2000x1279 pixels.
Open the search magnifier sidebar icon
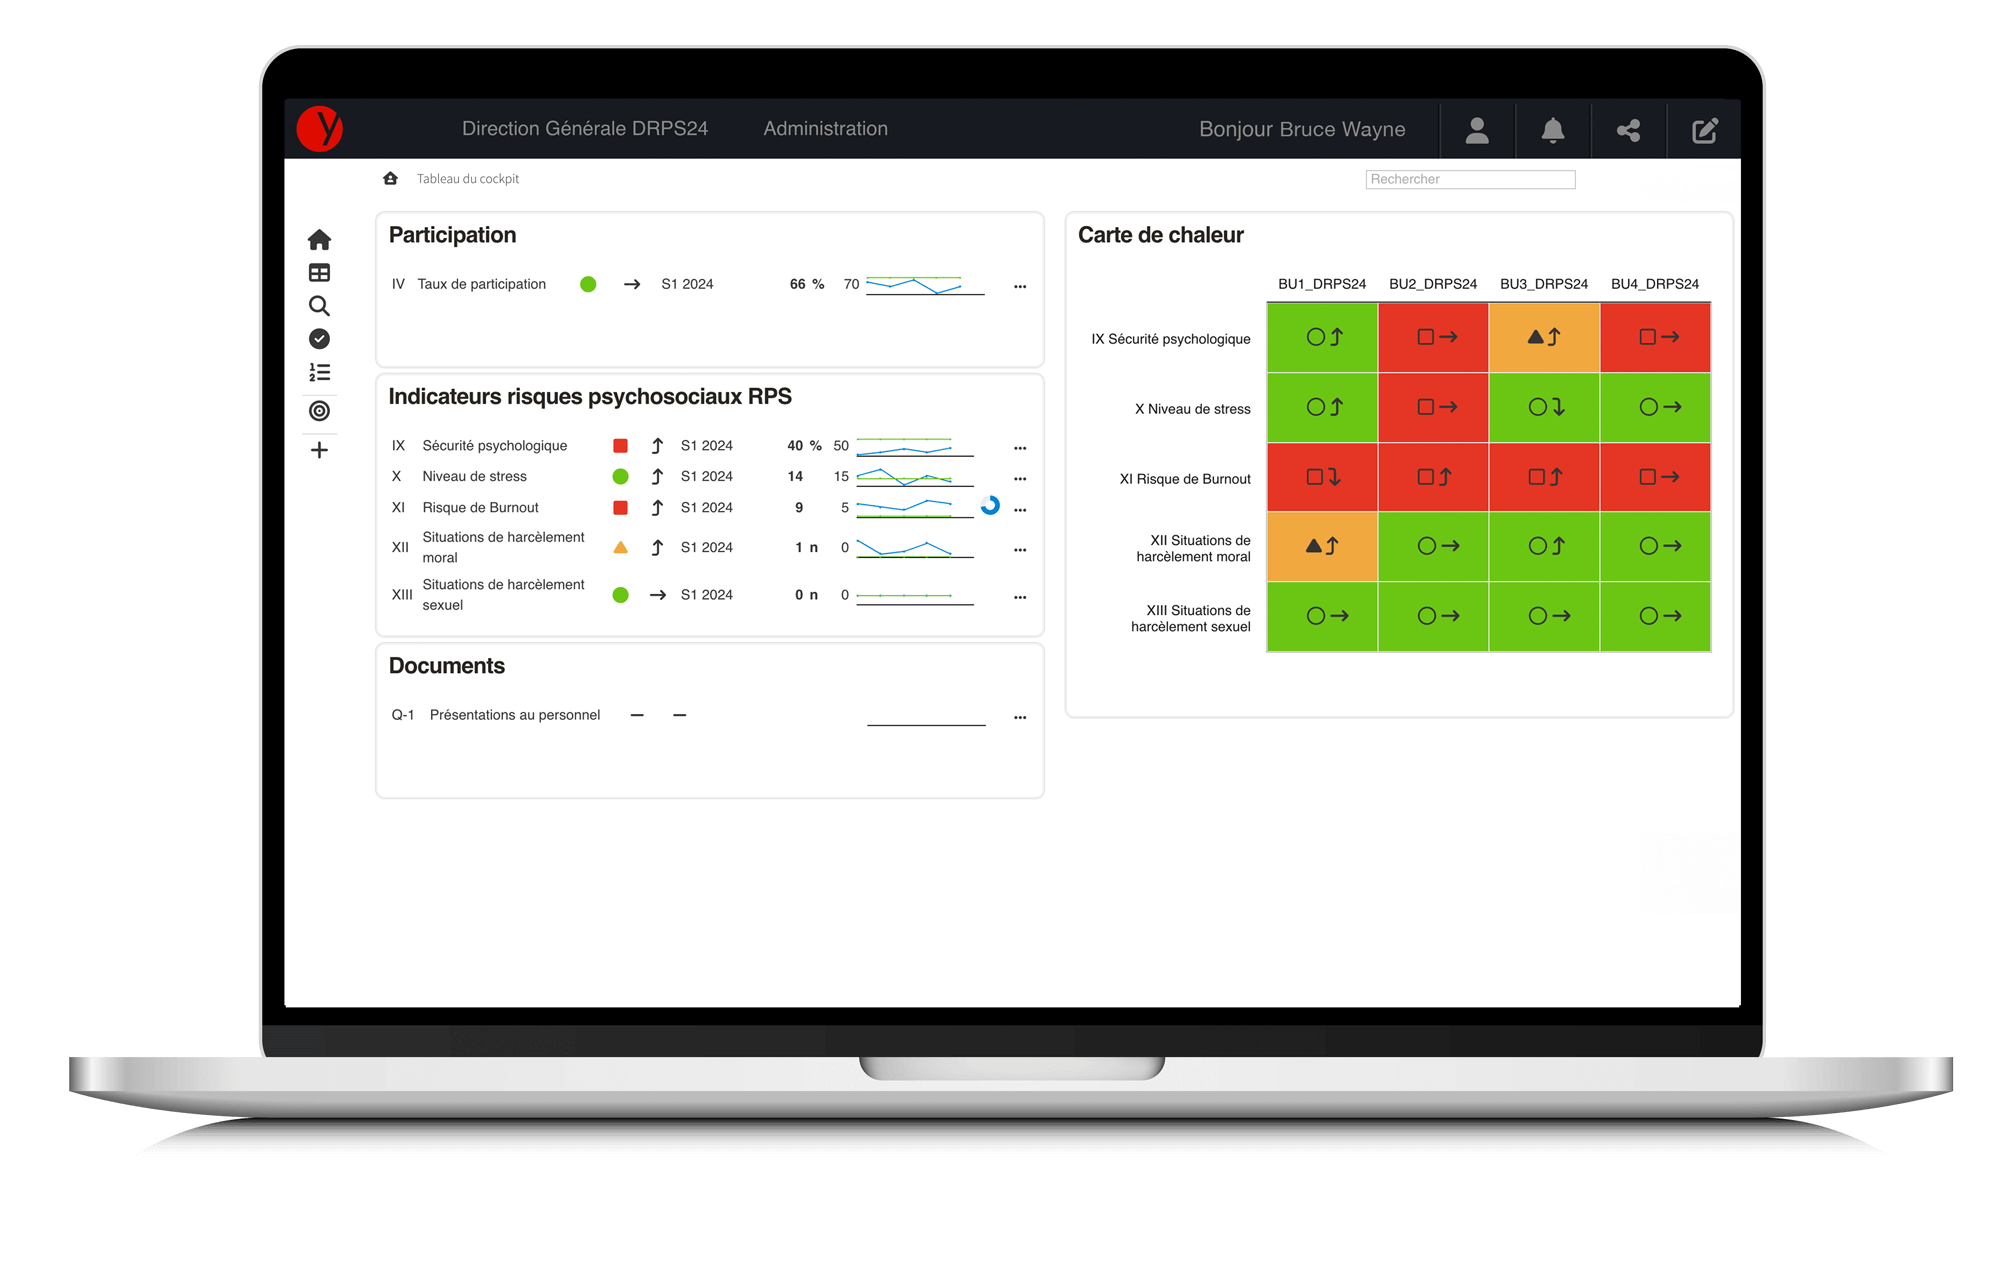[x=319, y=306]
